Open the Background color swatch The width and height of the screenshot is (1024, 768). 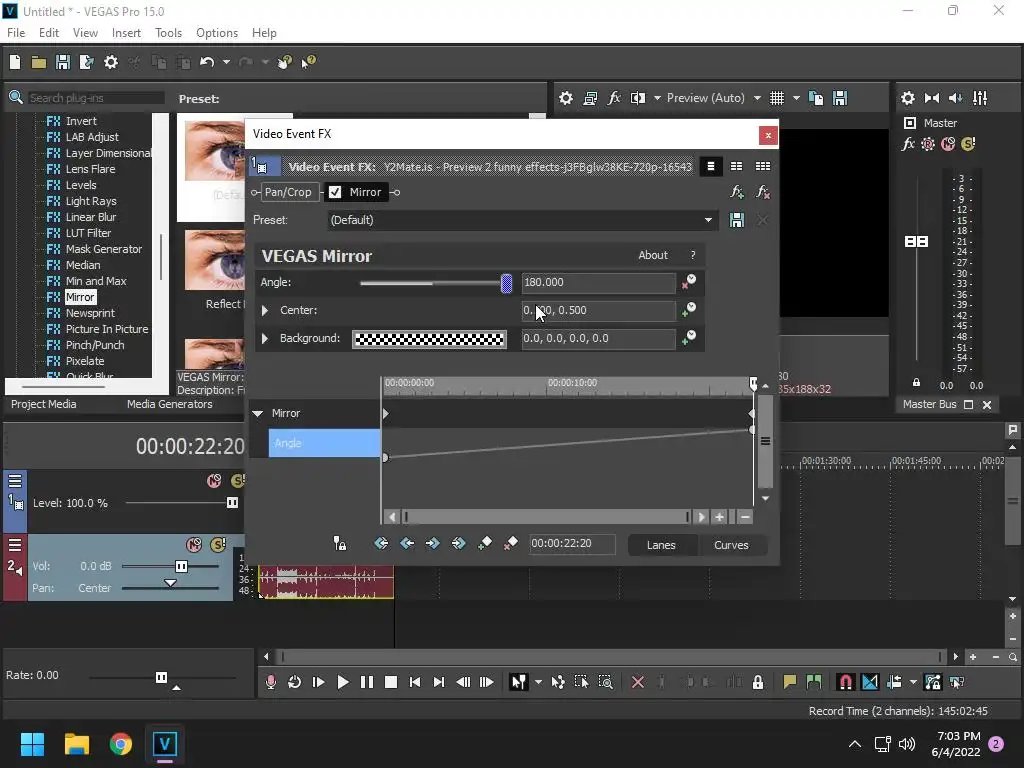pyautogui.click(x=429, y=339)
